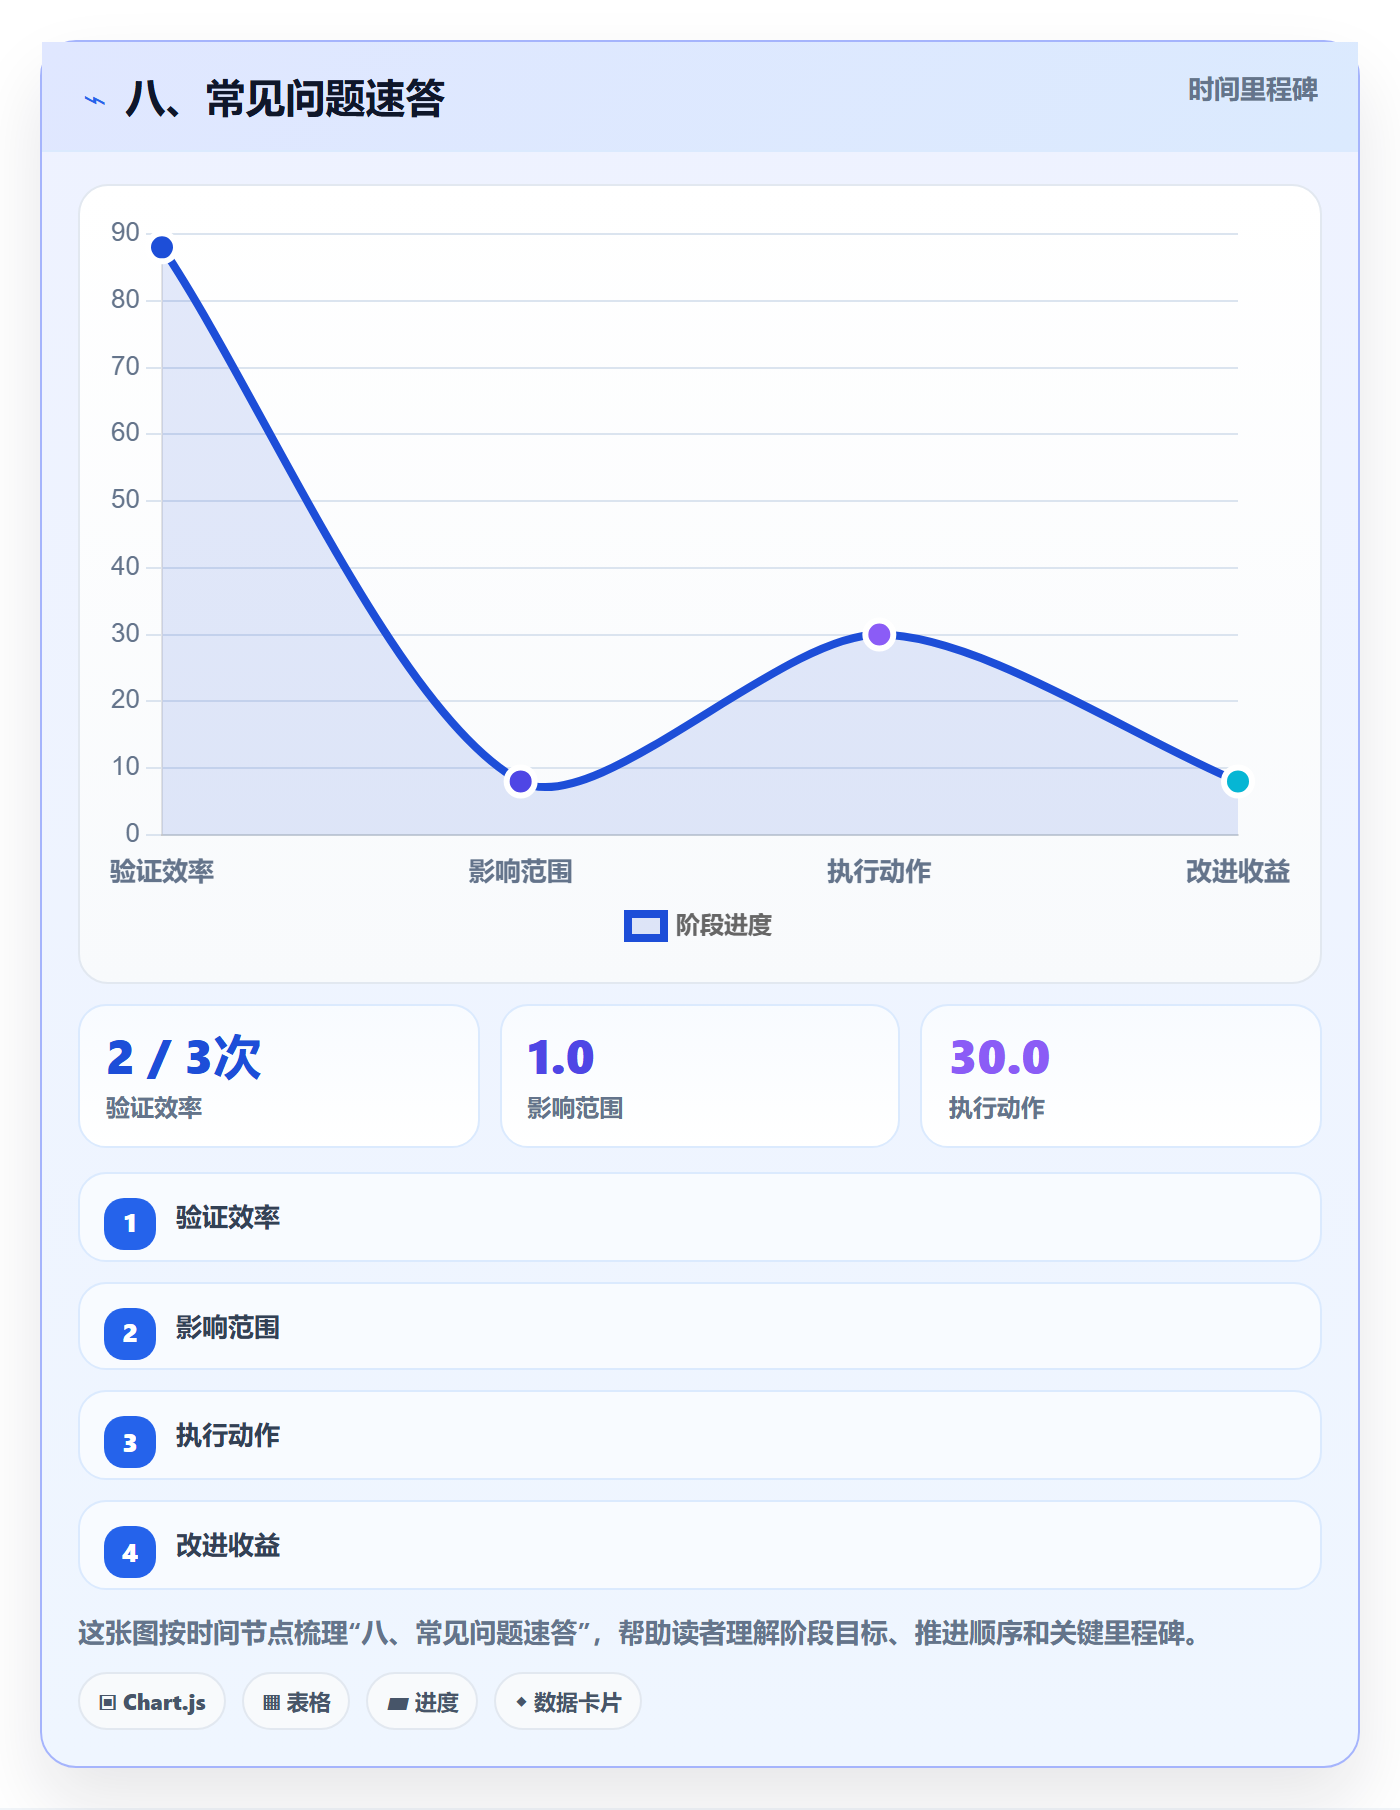Toggle the 阶段进度 legend swatch
This screenshot has width=1400, height=1810.
[645, 926]
